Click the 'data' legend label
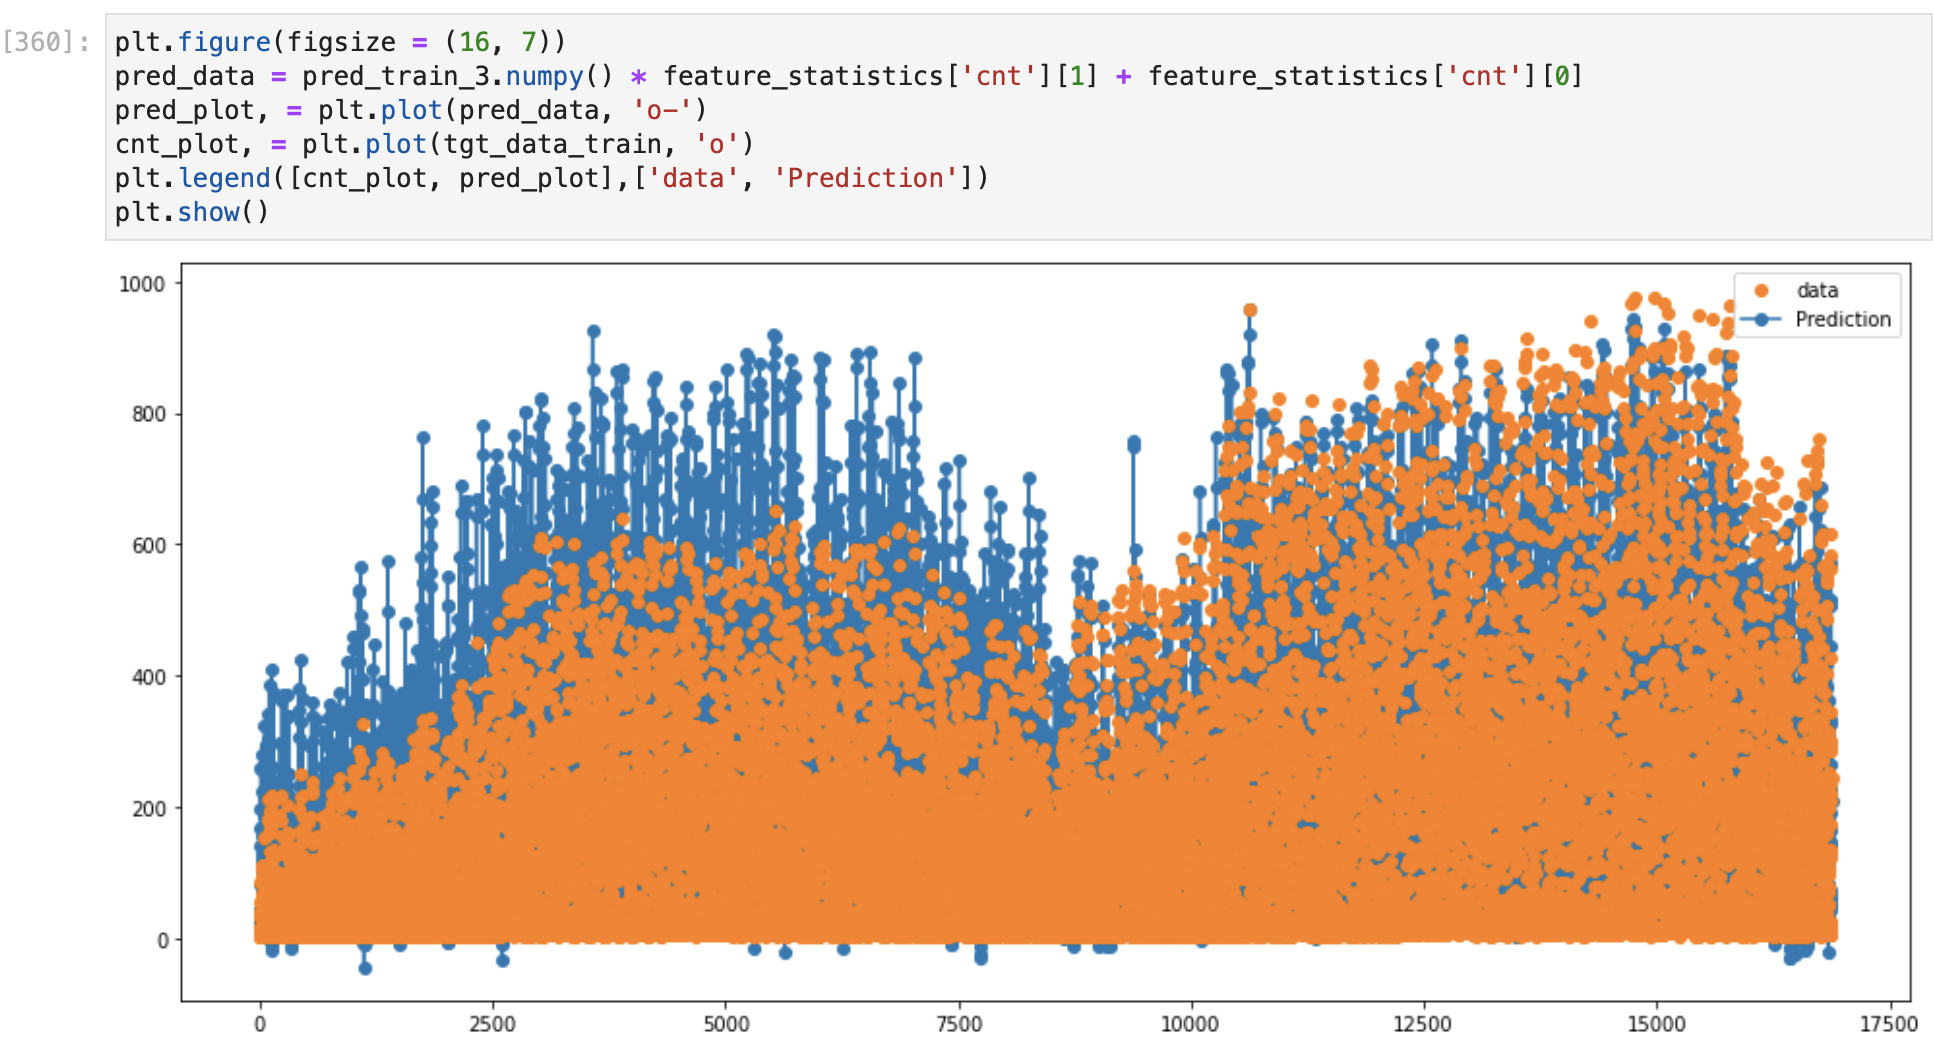Viewport: 1934px width, 1042px height. [x=1817, y=290]
